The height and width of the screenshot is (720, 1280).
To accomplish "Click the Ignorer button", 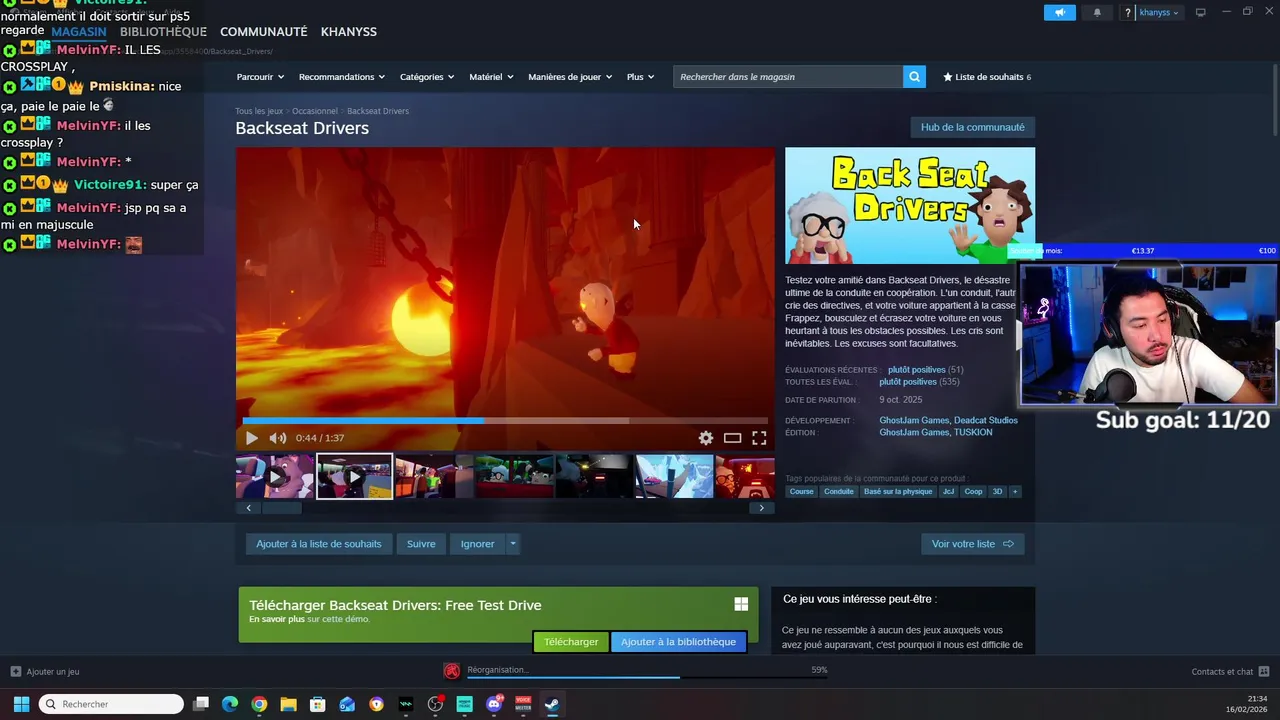I will (x=477, y=544).
